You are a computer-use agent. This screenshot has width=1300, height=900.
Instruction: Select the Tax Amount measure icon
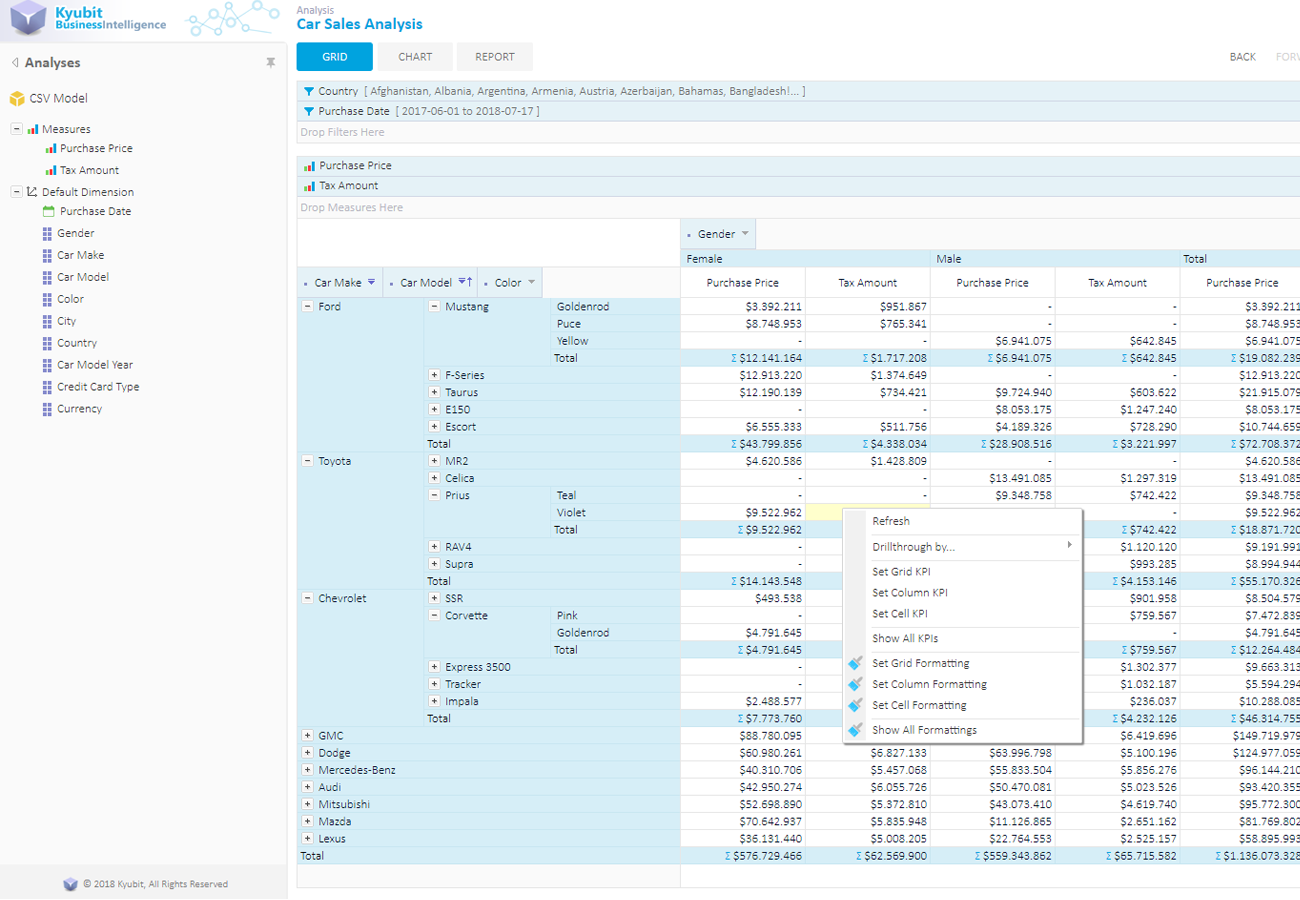50,170
